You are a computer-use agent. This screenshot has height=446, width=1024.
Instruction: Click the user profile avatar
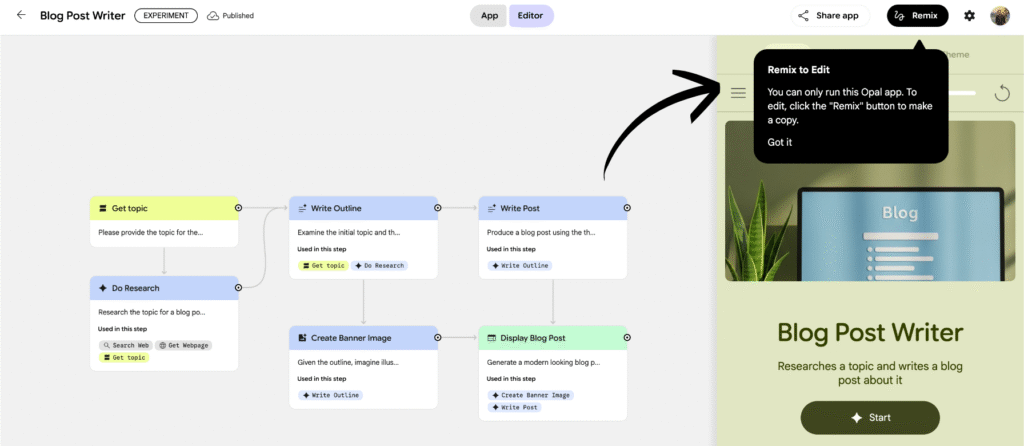tap(1000, 15)
